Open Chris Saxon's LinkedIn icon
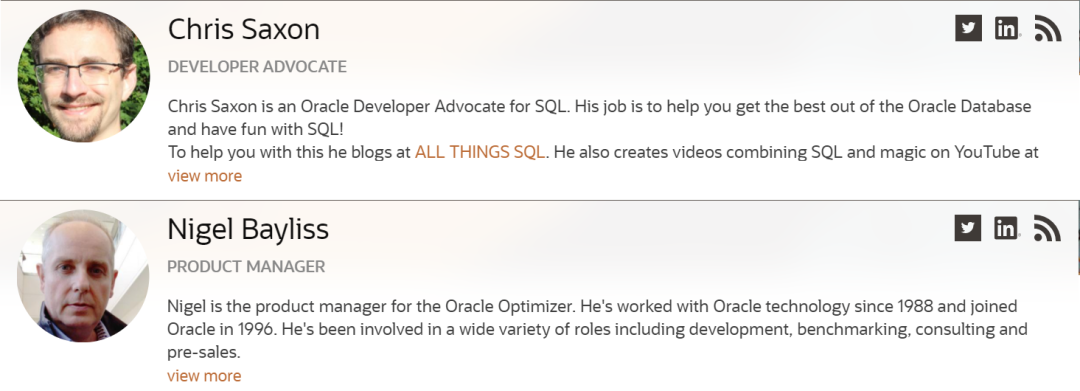Screen dimensions: 1080x391 point(1006,28)
